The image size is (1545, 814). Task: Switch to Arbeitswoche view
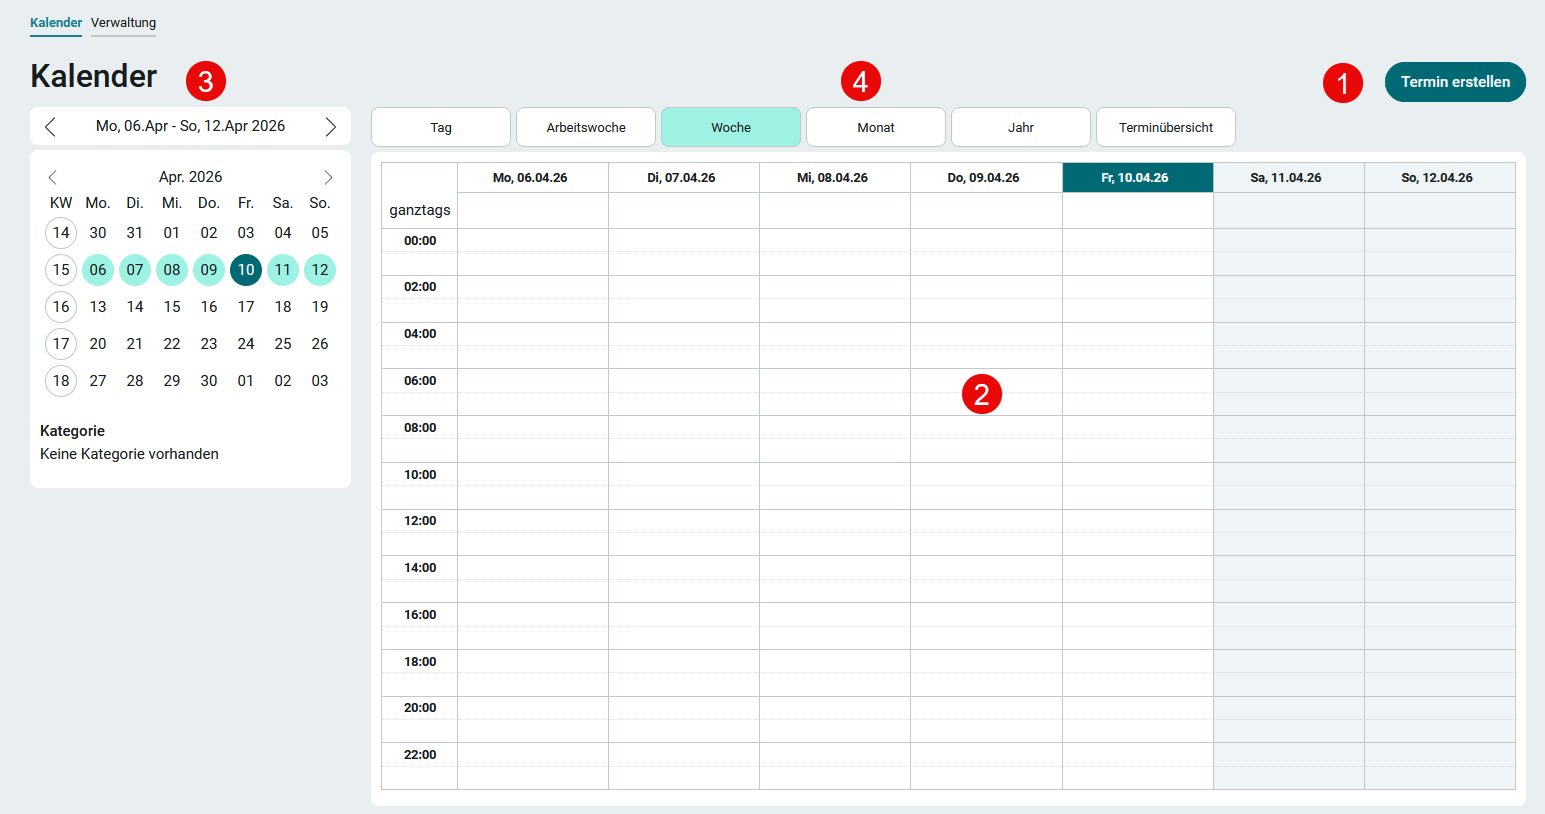tap(586, 127)
